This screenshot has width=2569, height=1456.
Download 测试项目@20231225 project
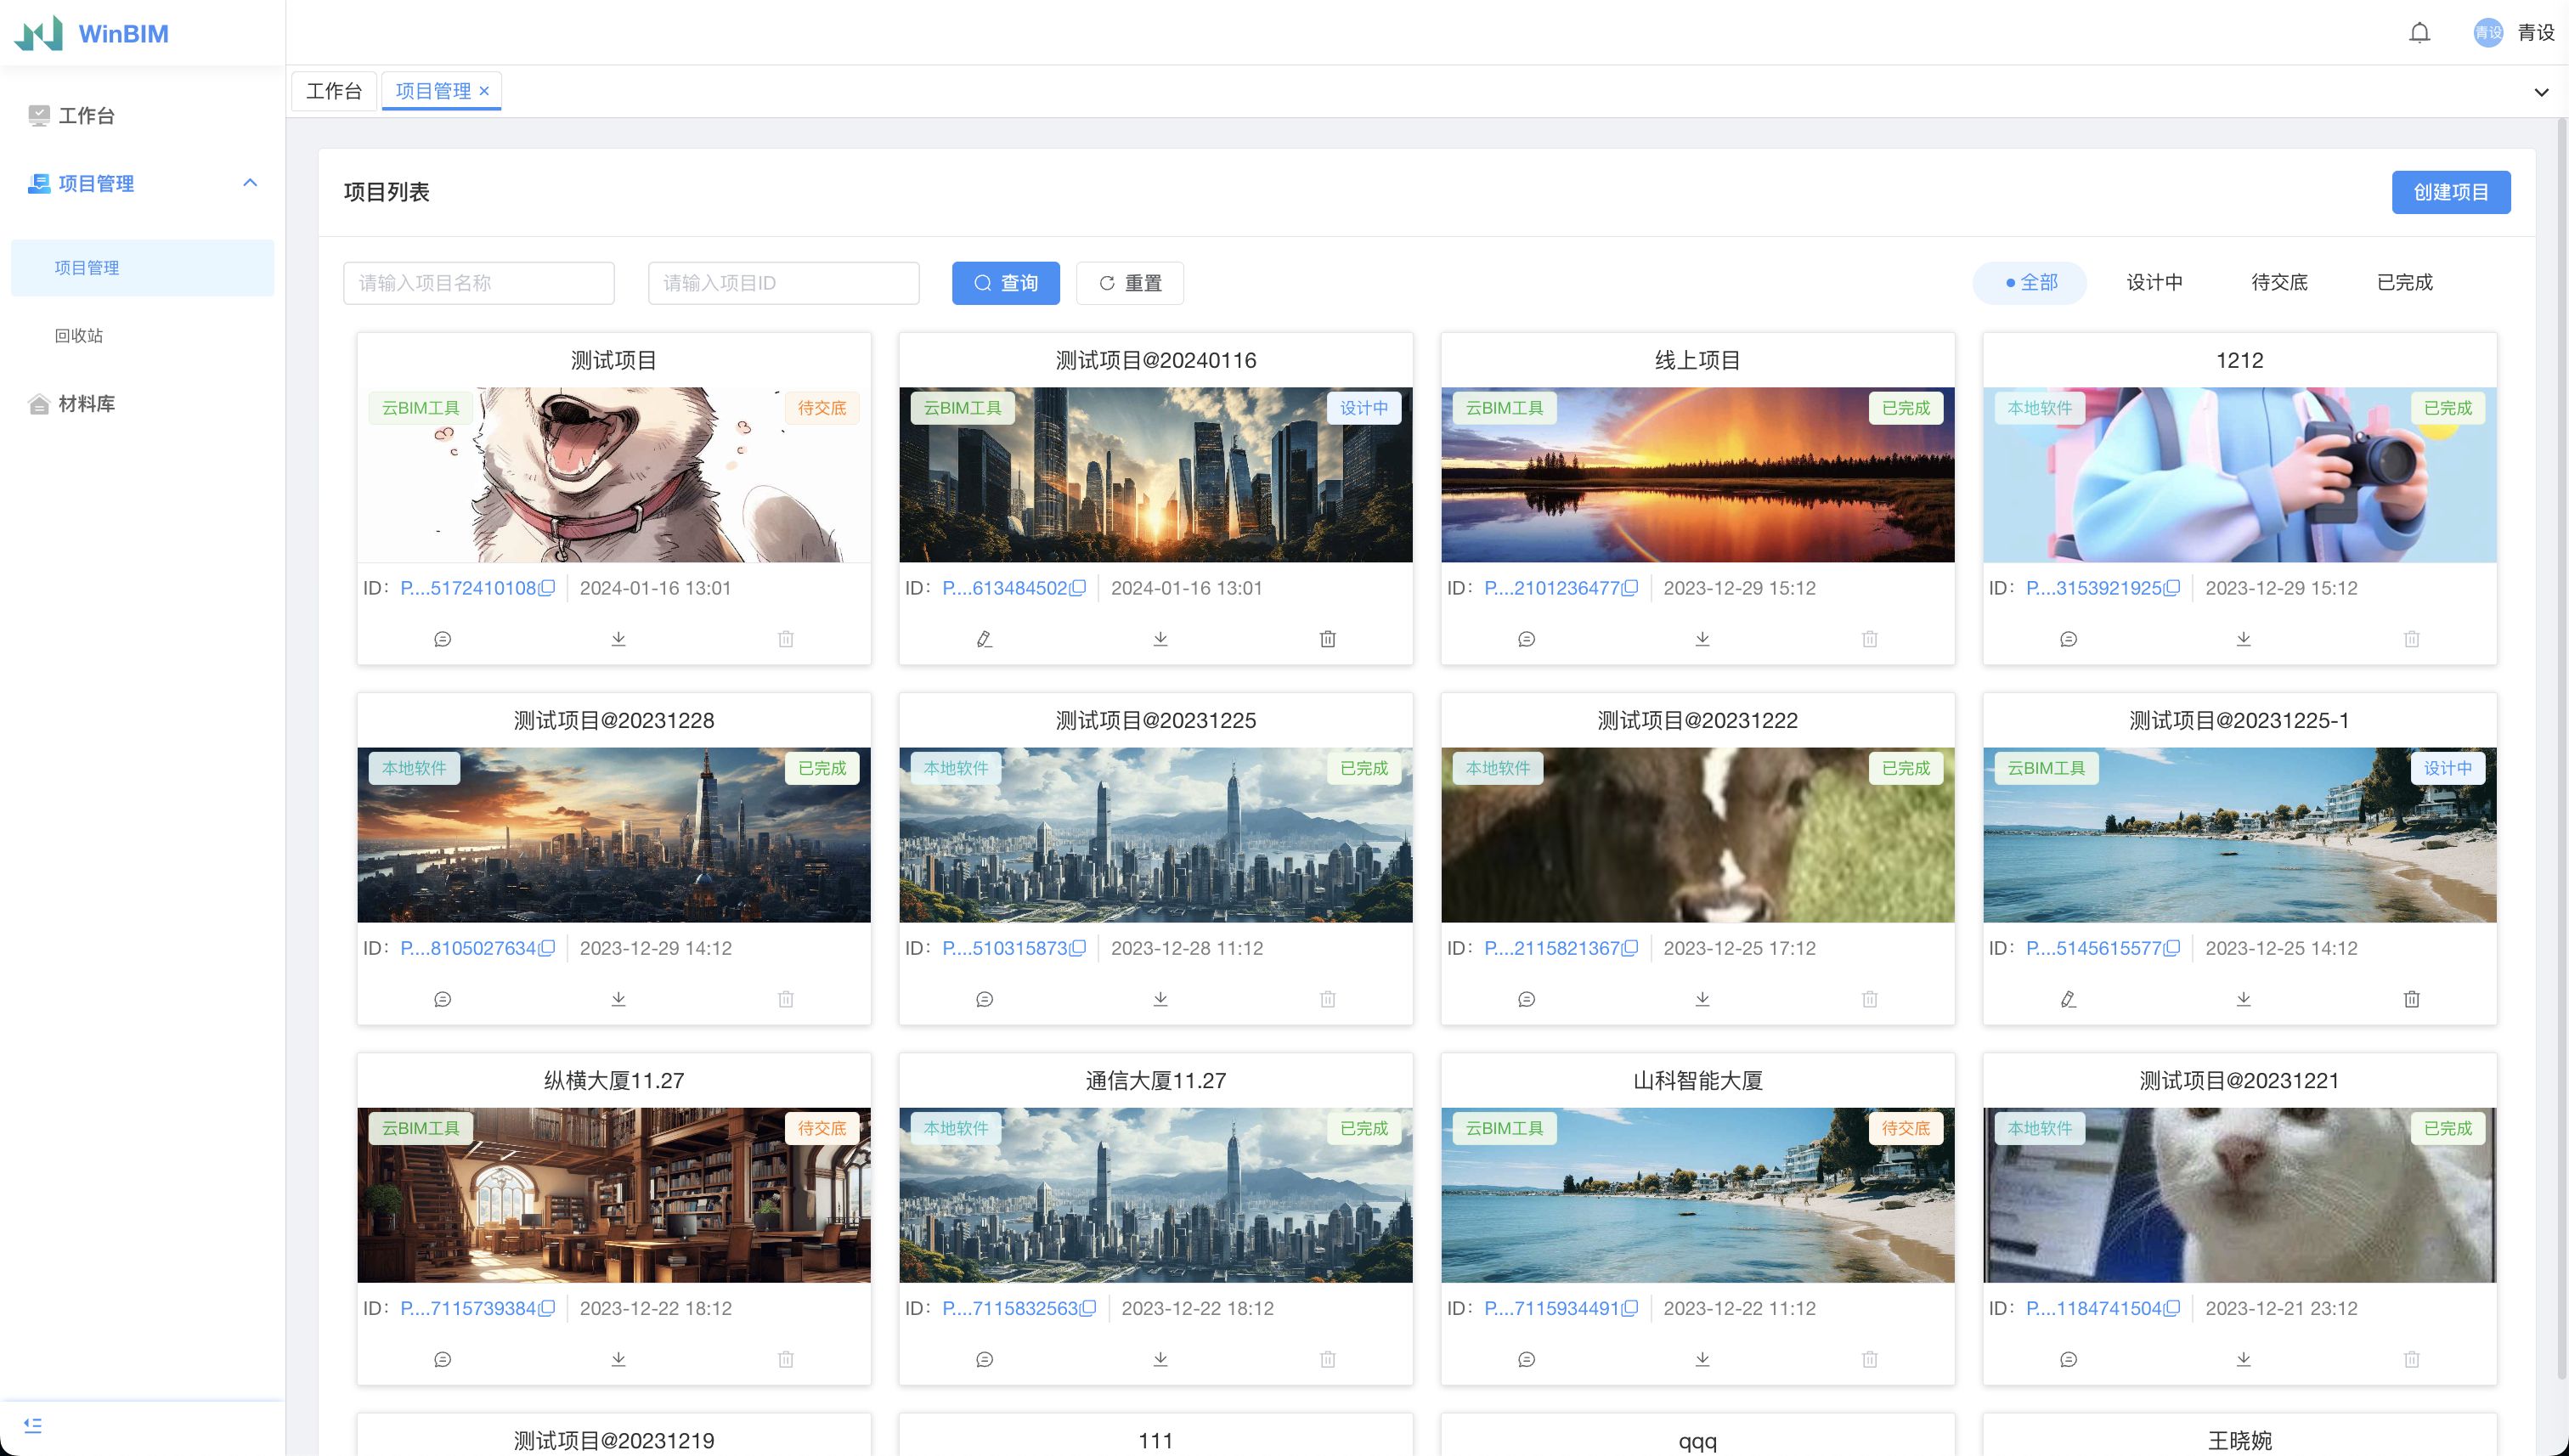[x=1160, y=999]
